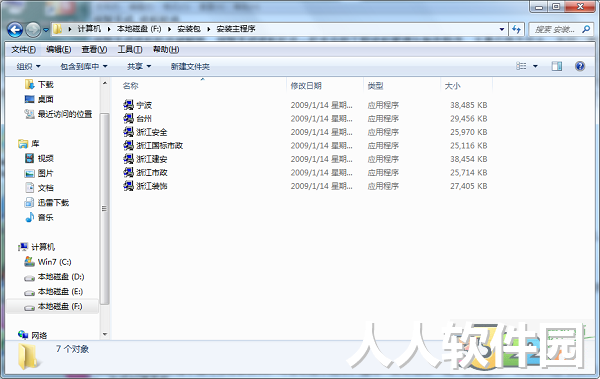Click the refresh icon beside address bar
This screenshot has height=379, width=600.
pyautogui.click(x=516, y=29)
